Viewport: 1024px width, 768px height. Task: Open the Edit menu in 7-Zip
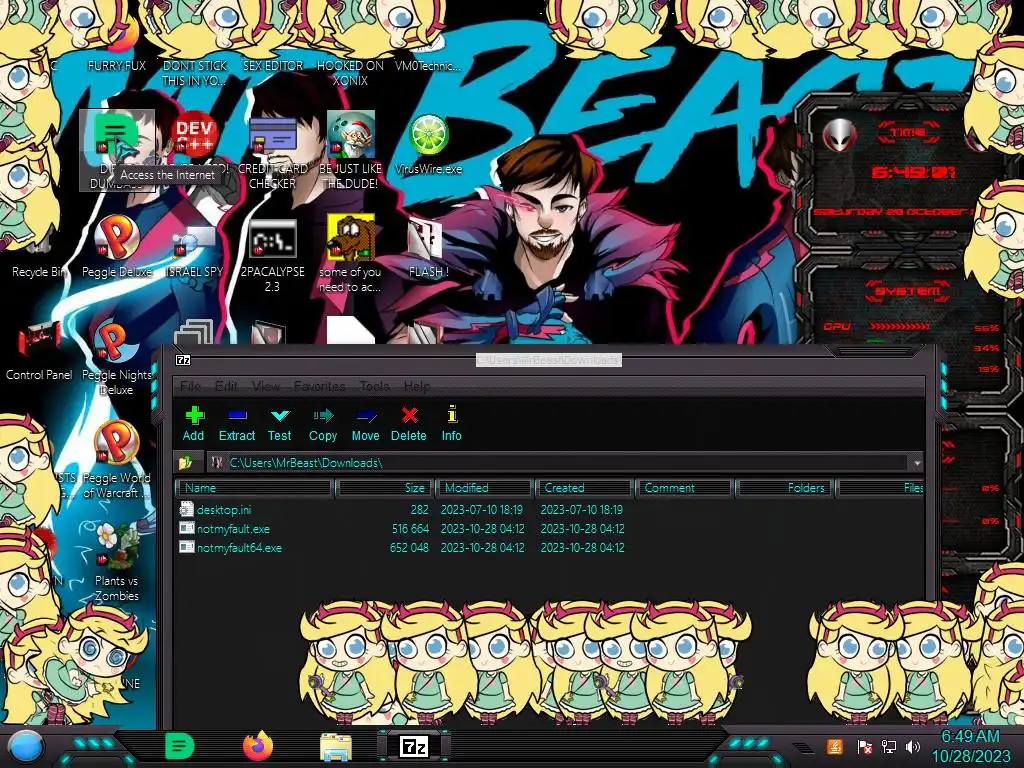[x=226, y=386]
